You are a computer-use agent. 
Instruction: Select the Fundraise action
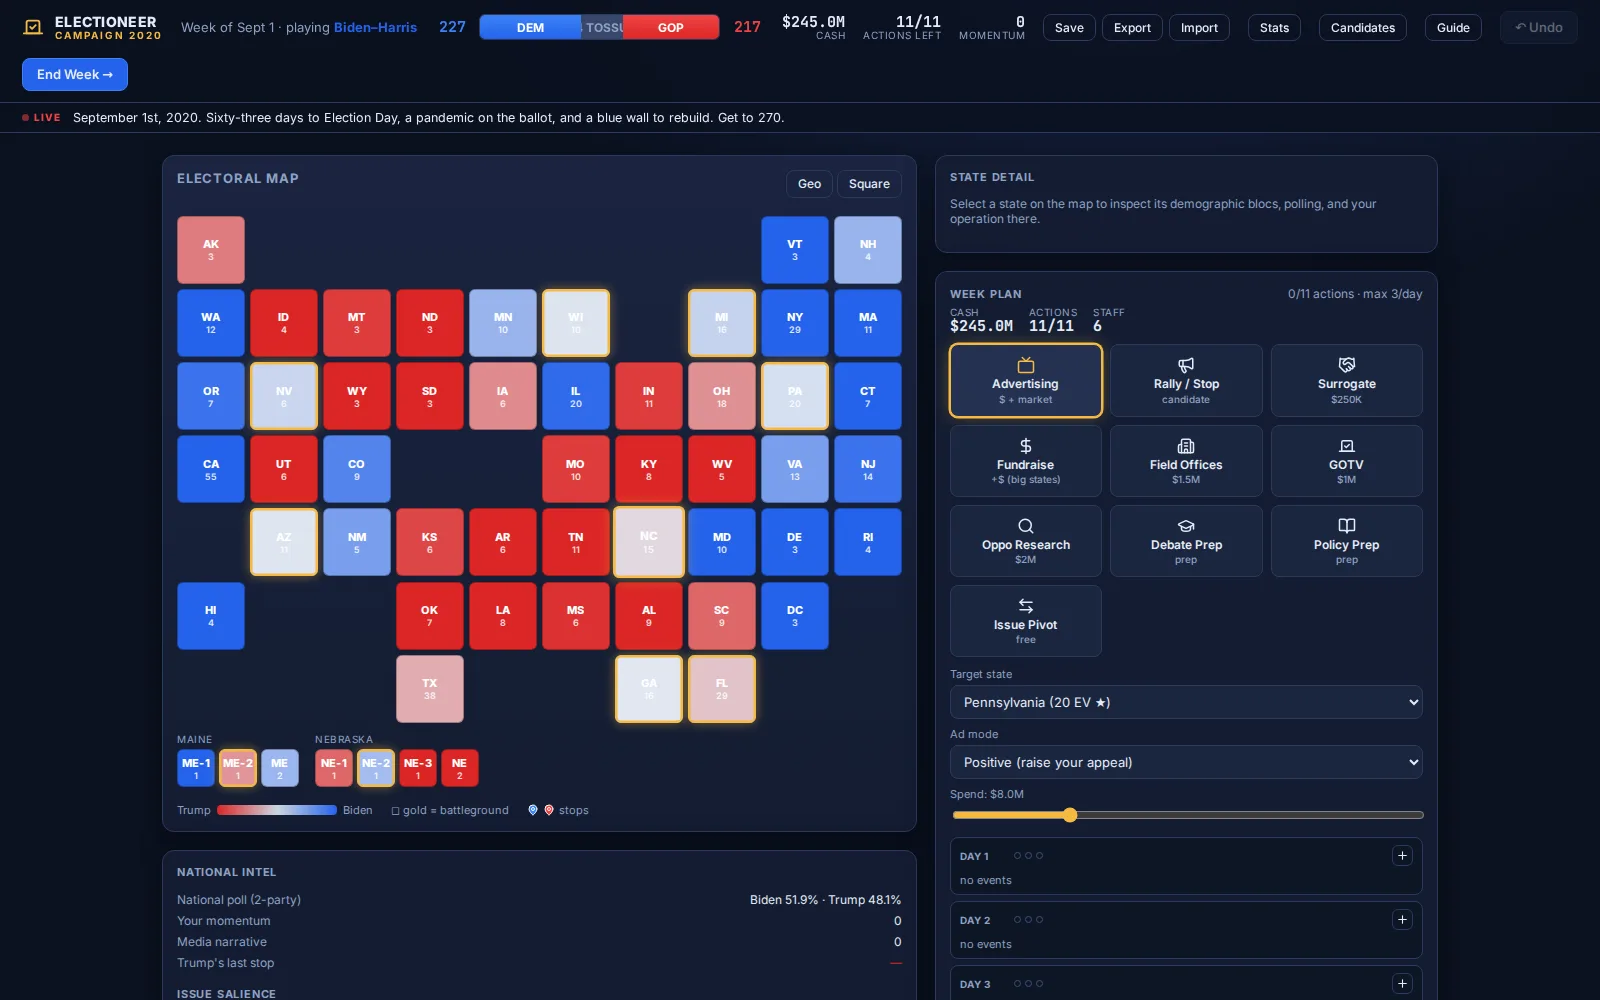point(1025,461)
